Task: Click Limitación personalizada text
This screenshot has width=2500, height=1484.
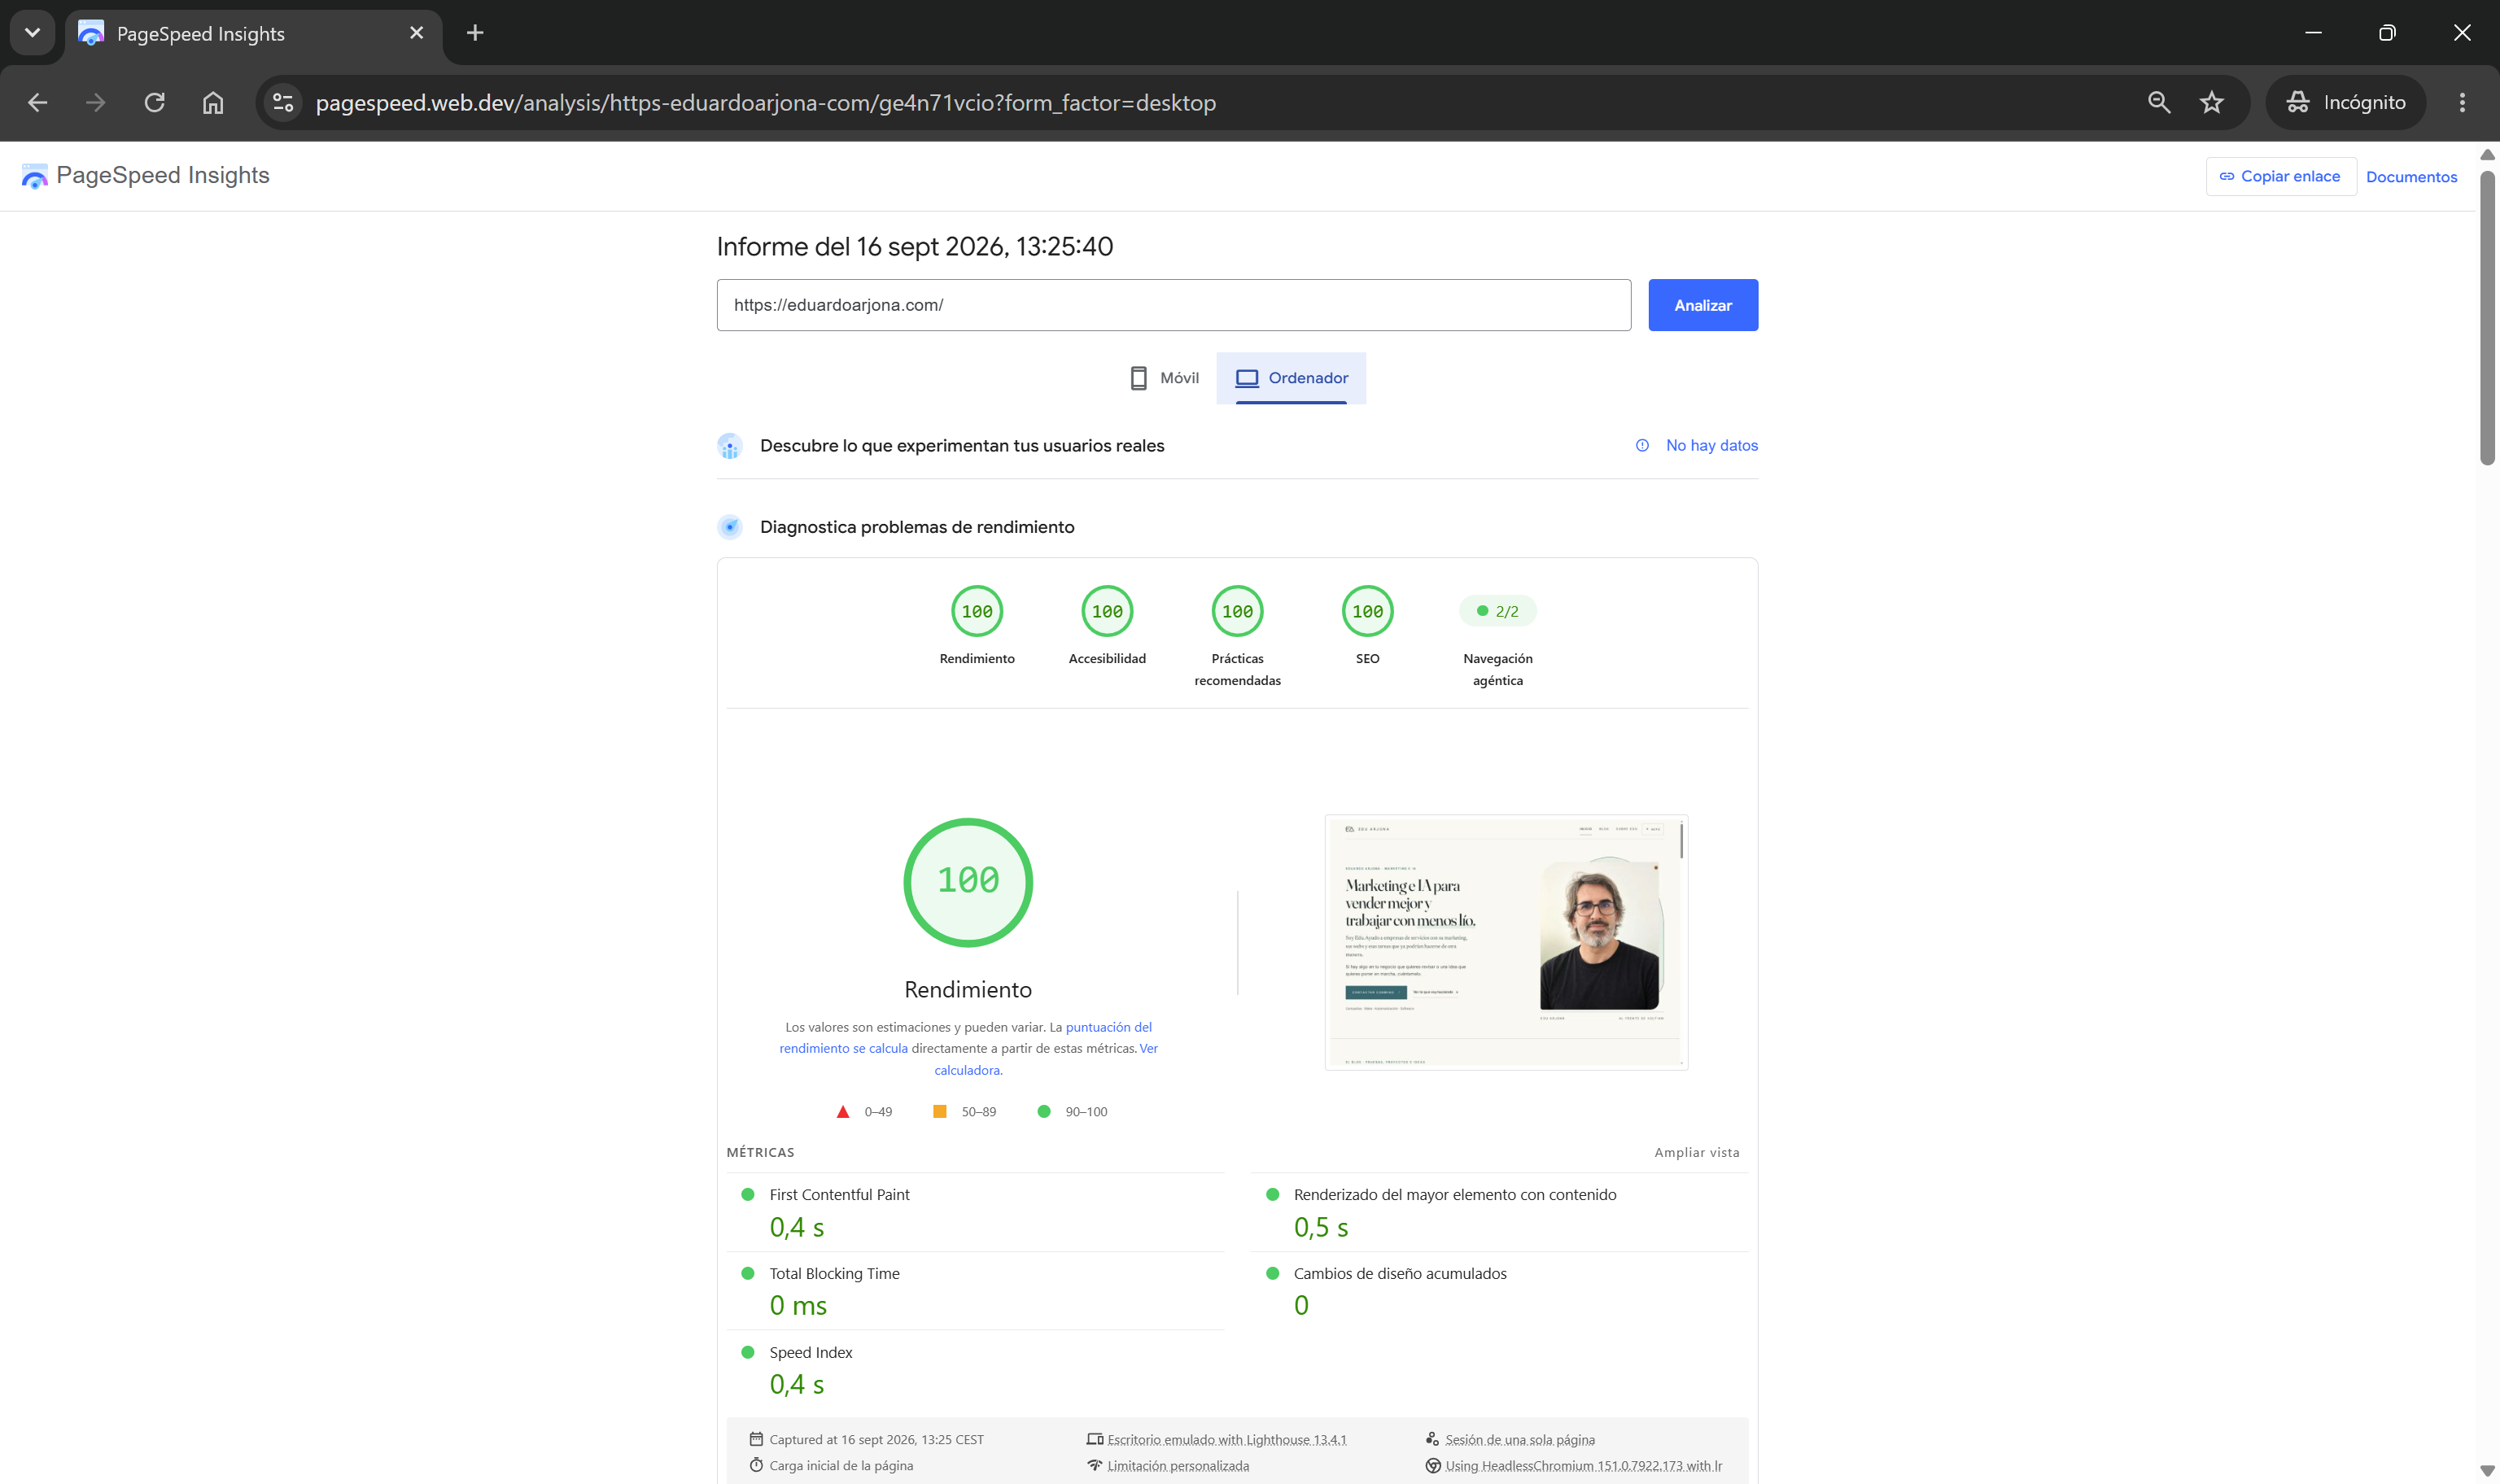Action: (1177, 1466)
